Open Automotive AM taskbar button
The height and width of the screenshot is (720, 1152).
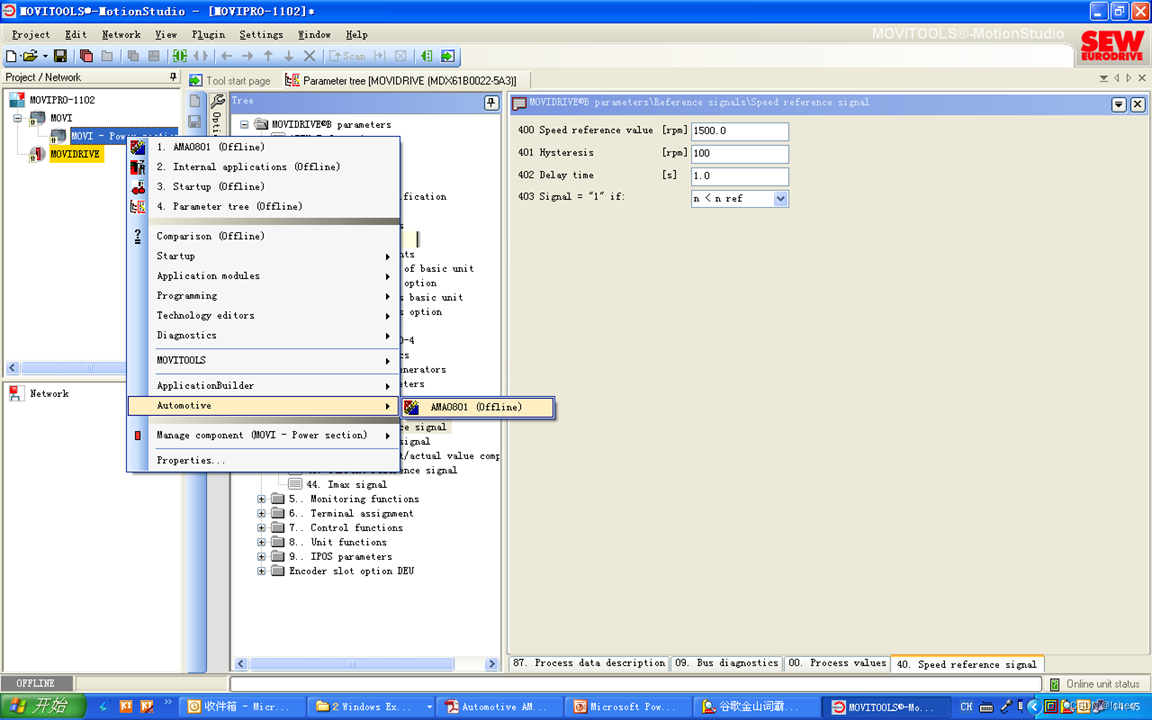click(x=500, y=707)
